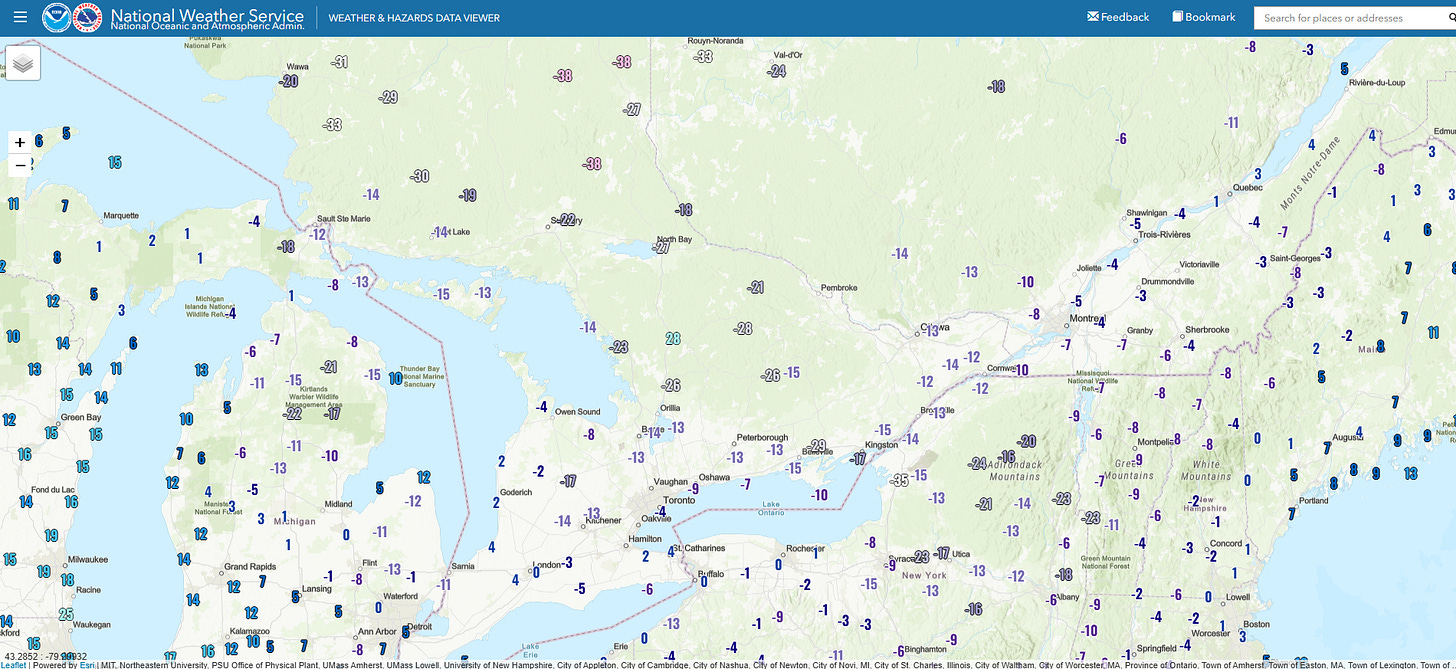The width and height of the screenshot is (1456, 669).
Task: Open the hamburger menu in the header
Action: pyautogui.click(x=20, y=17)
